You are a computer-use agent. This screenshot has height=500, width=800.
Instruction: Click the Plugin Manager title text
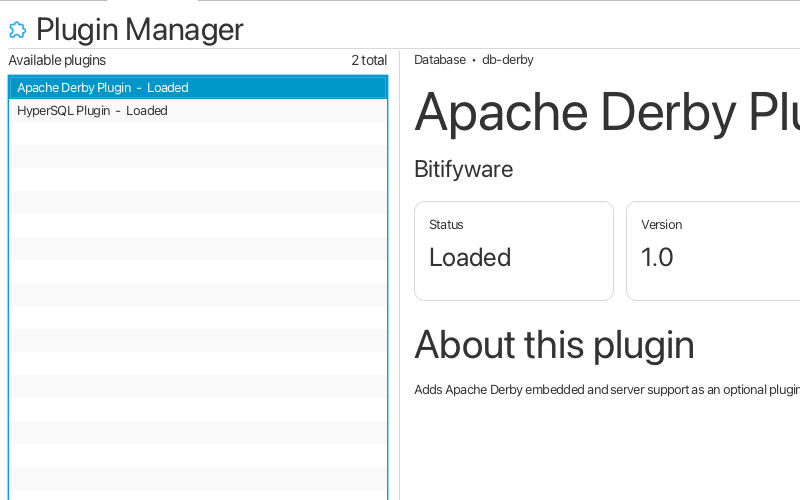tap(140, 30)
